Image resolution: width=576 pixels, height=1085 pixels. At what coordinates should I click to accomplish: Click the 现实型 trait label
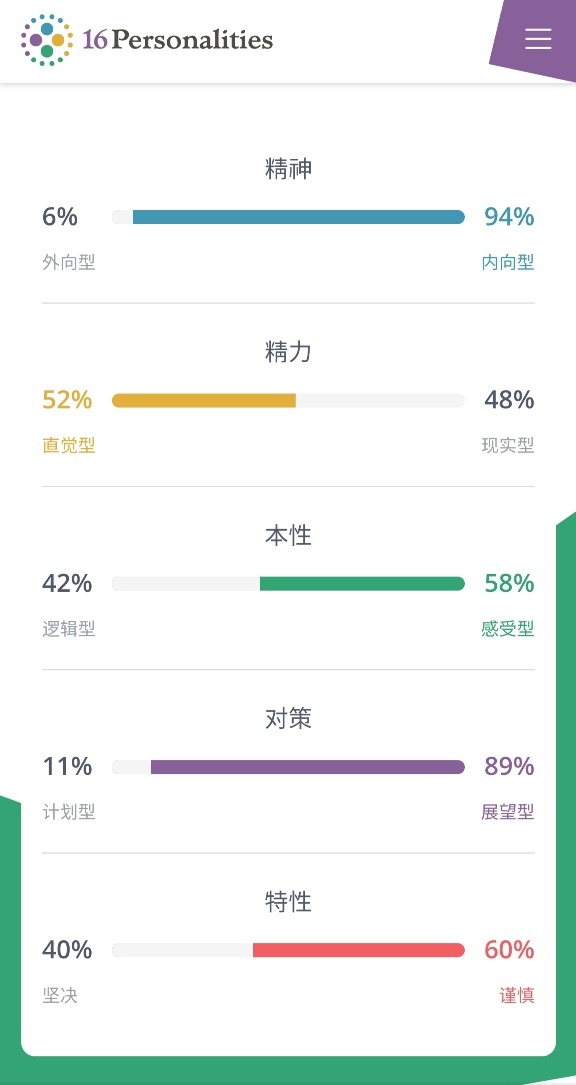[508, 446]
